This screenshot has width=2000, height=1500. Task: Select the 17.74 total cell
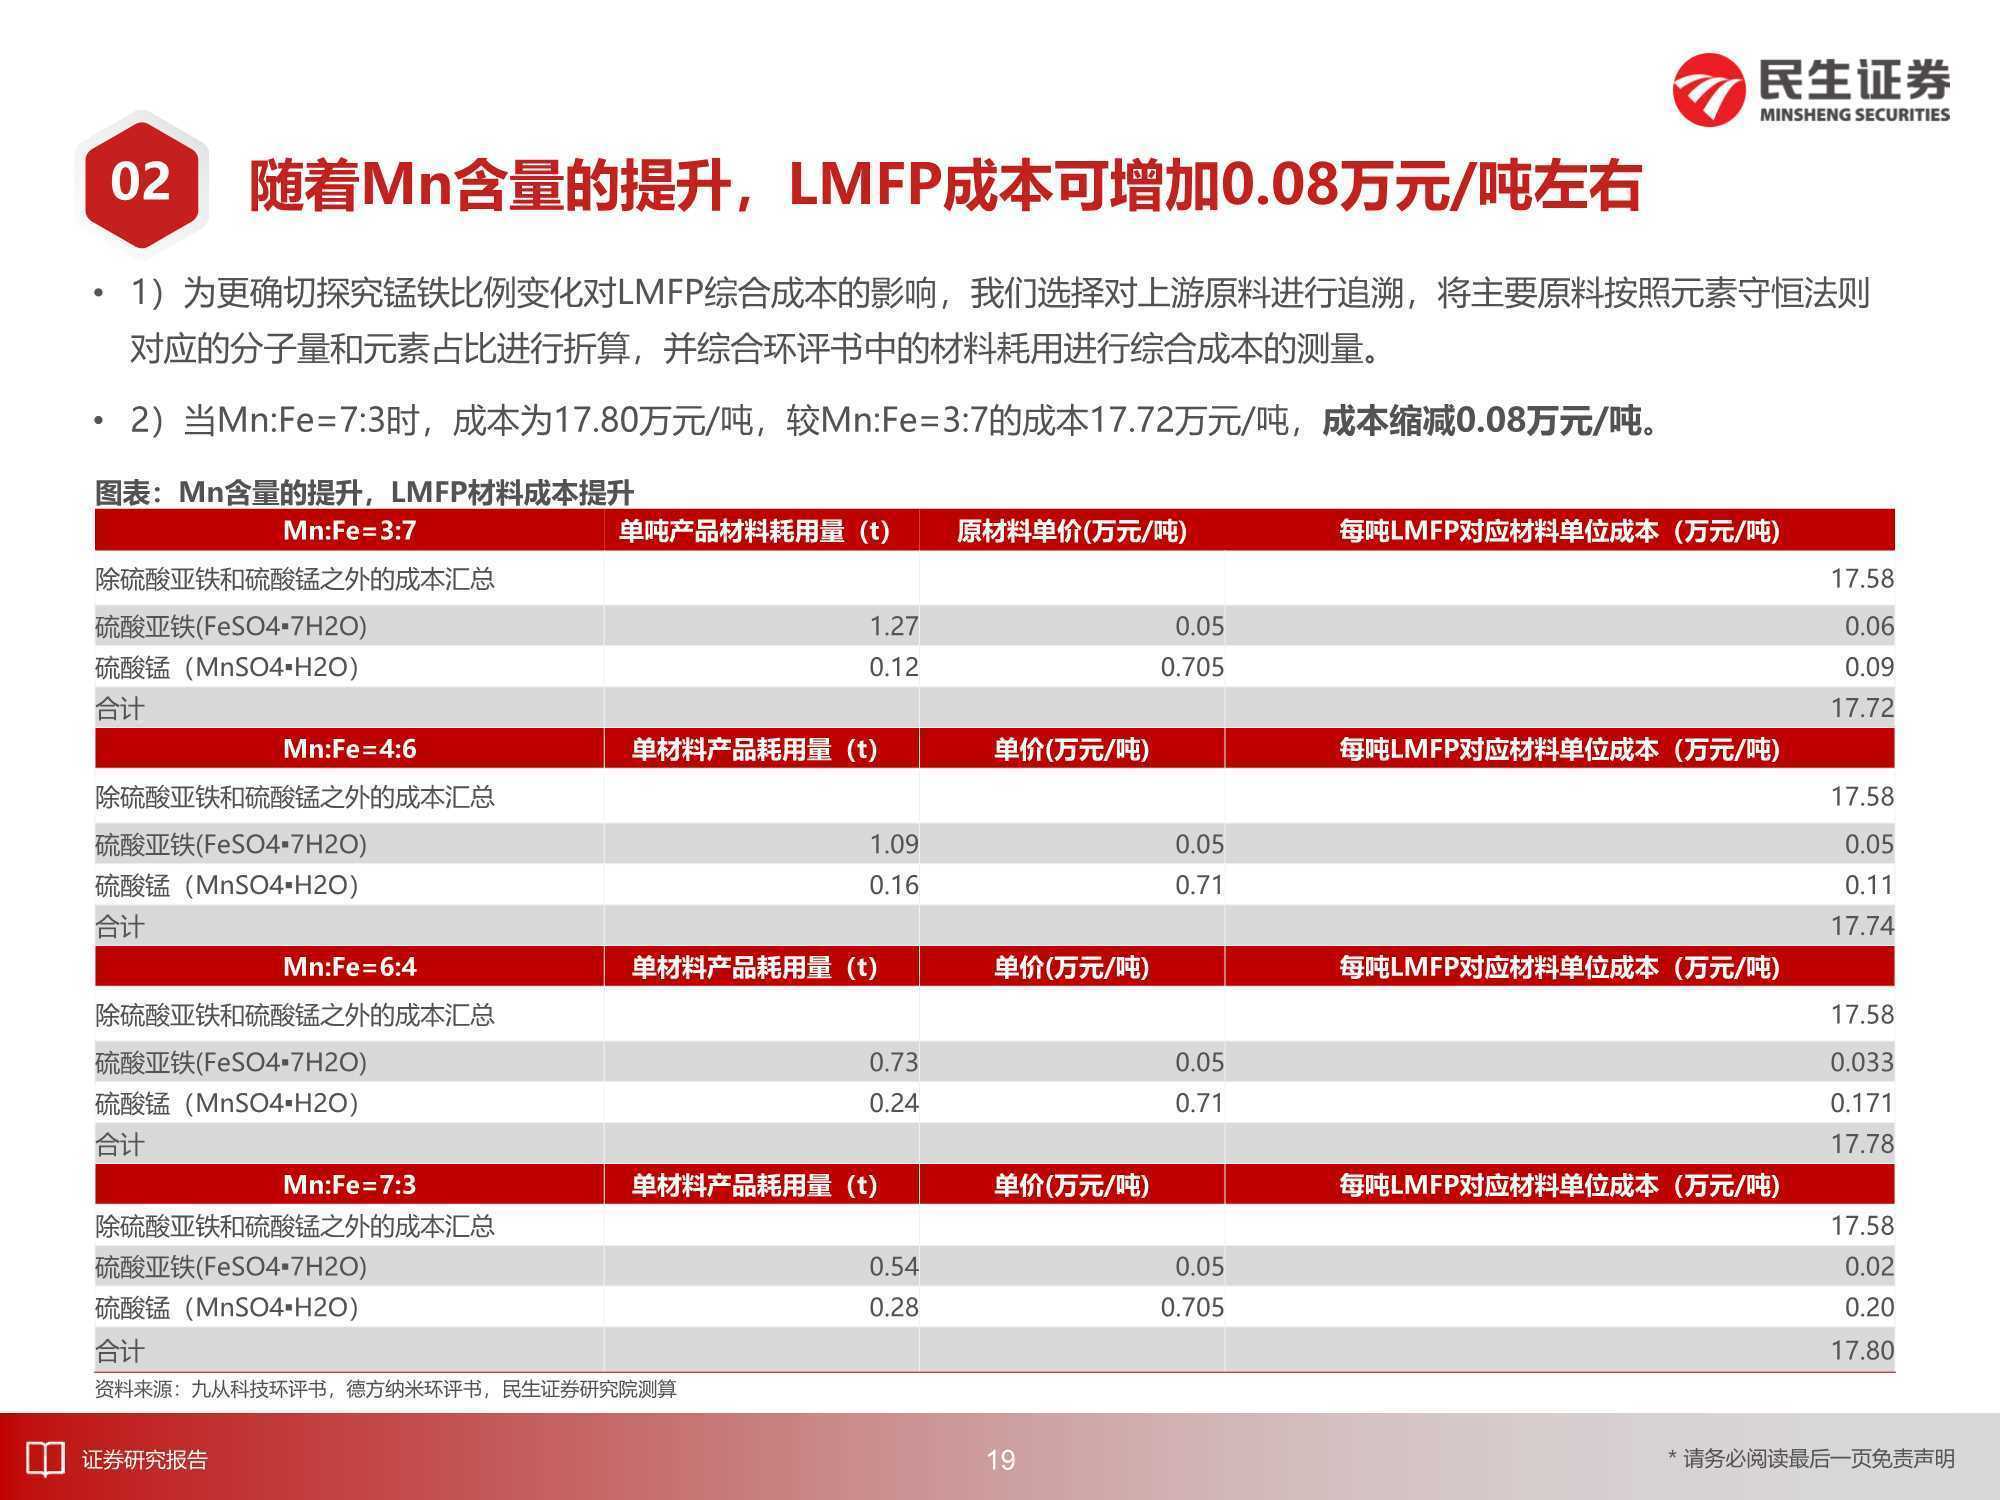[1560, 926]
